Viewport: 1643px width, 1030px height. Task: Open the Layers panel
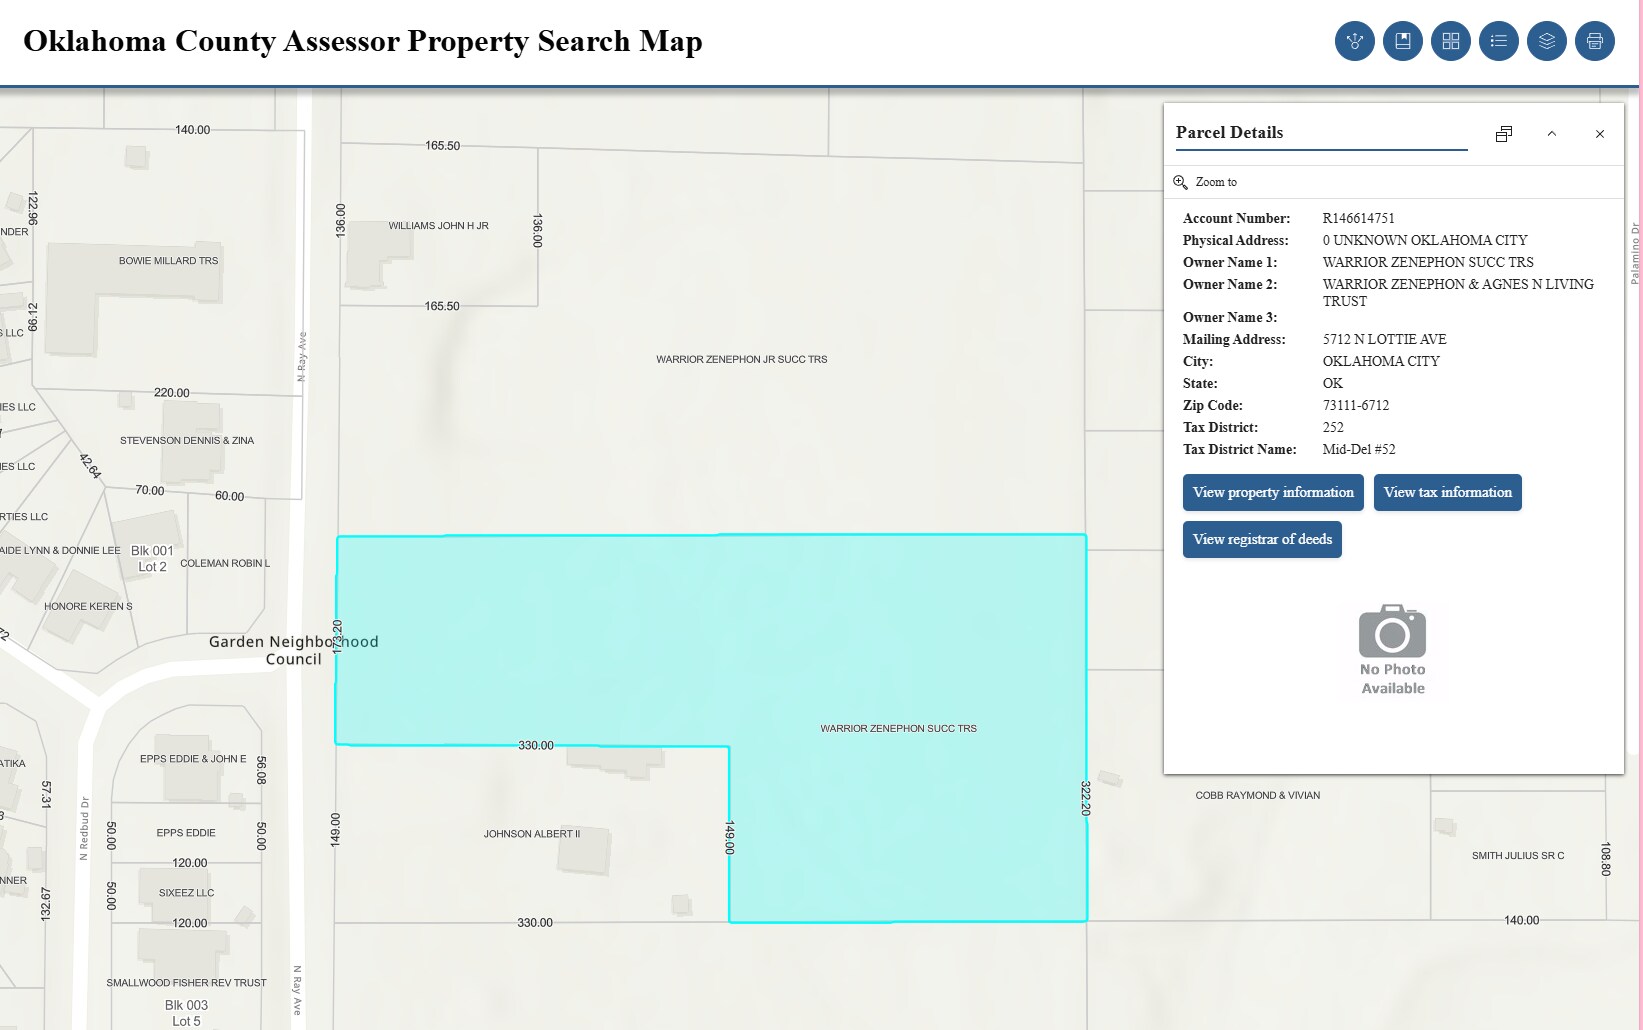point(1547,41)
